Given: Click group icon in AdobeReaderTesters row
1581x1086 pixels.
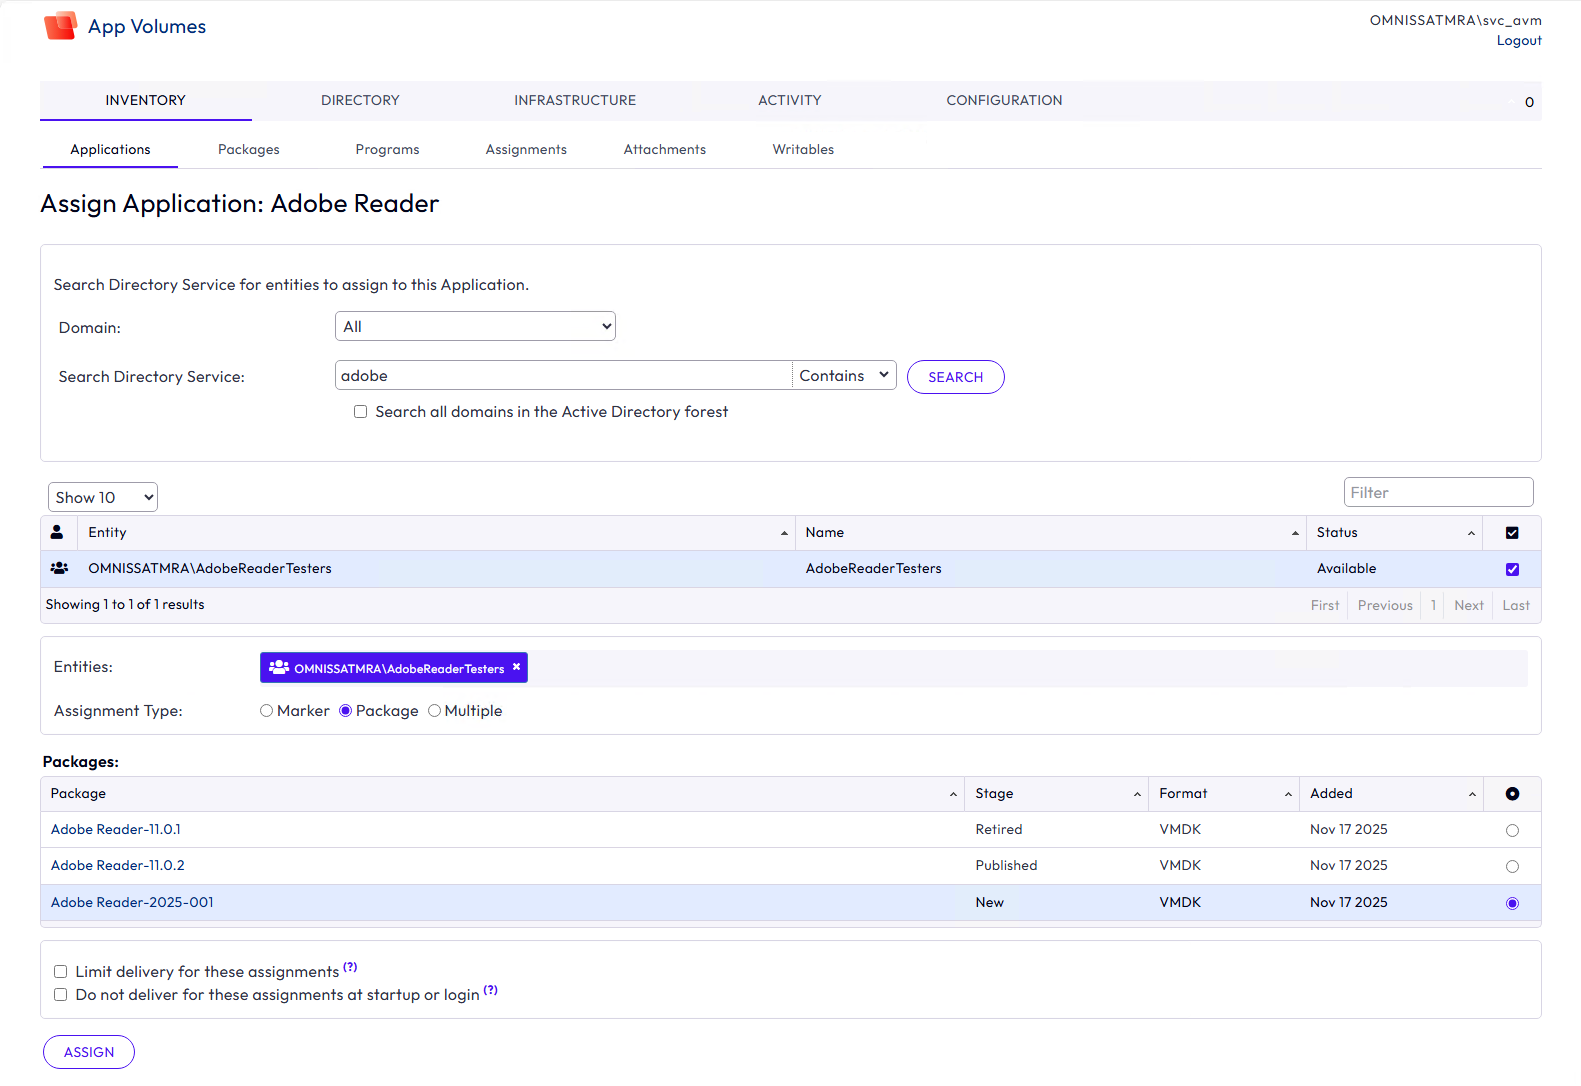Looking at the screenshot, I should (x=59, y=568).
